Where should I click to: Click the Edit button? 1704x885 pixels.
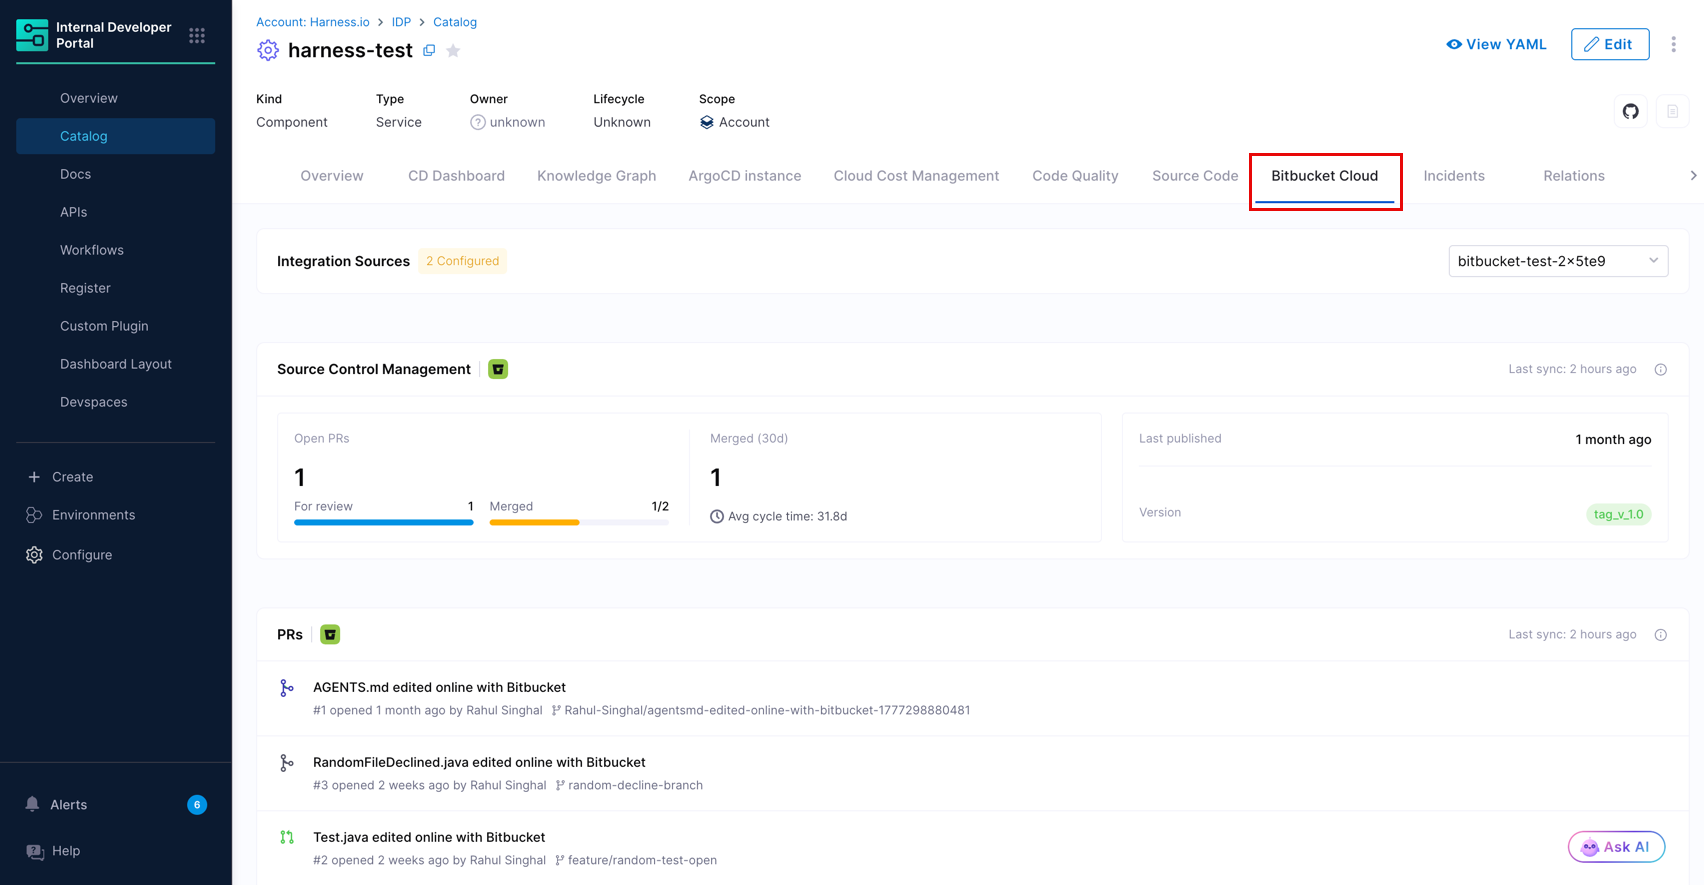(1610, 44)
